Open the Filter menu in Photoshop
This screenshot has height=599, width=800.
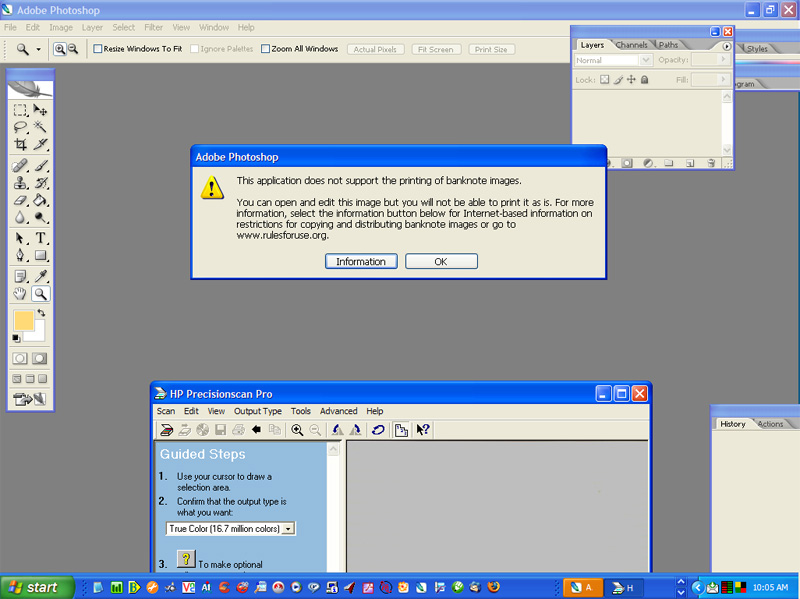click(x=154, y=28)
